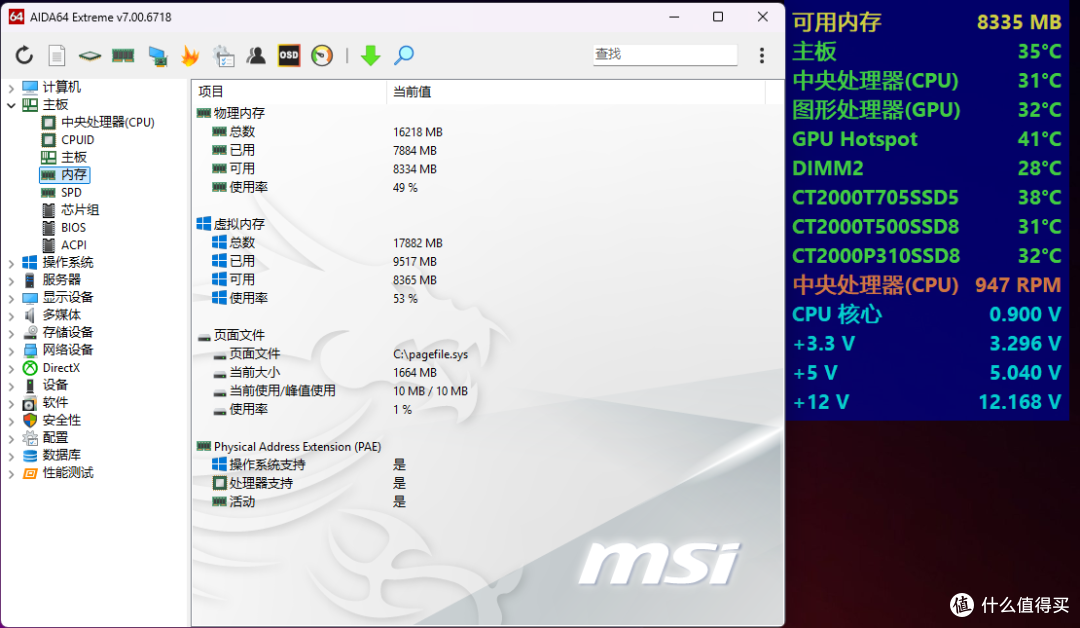Toggle the OSD panel icon
Screen dimensions: 1080x628
(289, 55)
